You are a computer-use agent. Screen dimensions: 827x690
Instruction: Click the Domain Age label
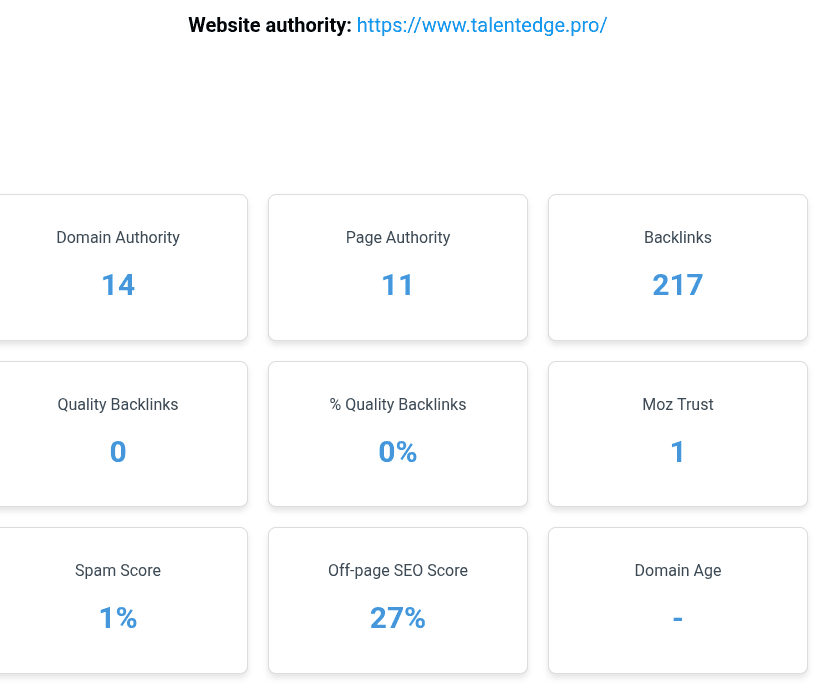click(678, 570)
